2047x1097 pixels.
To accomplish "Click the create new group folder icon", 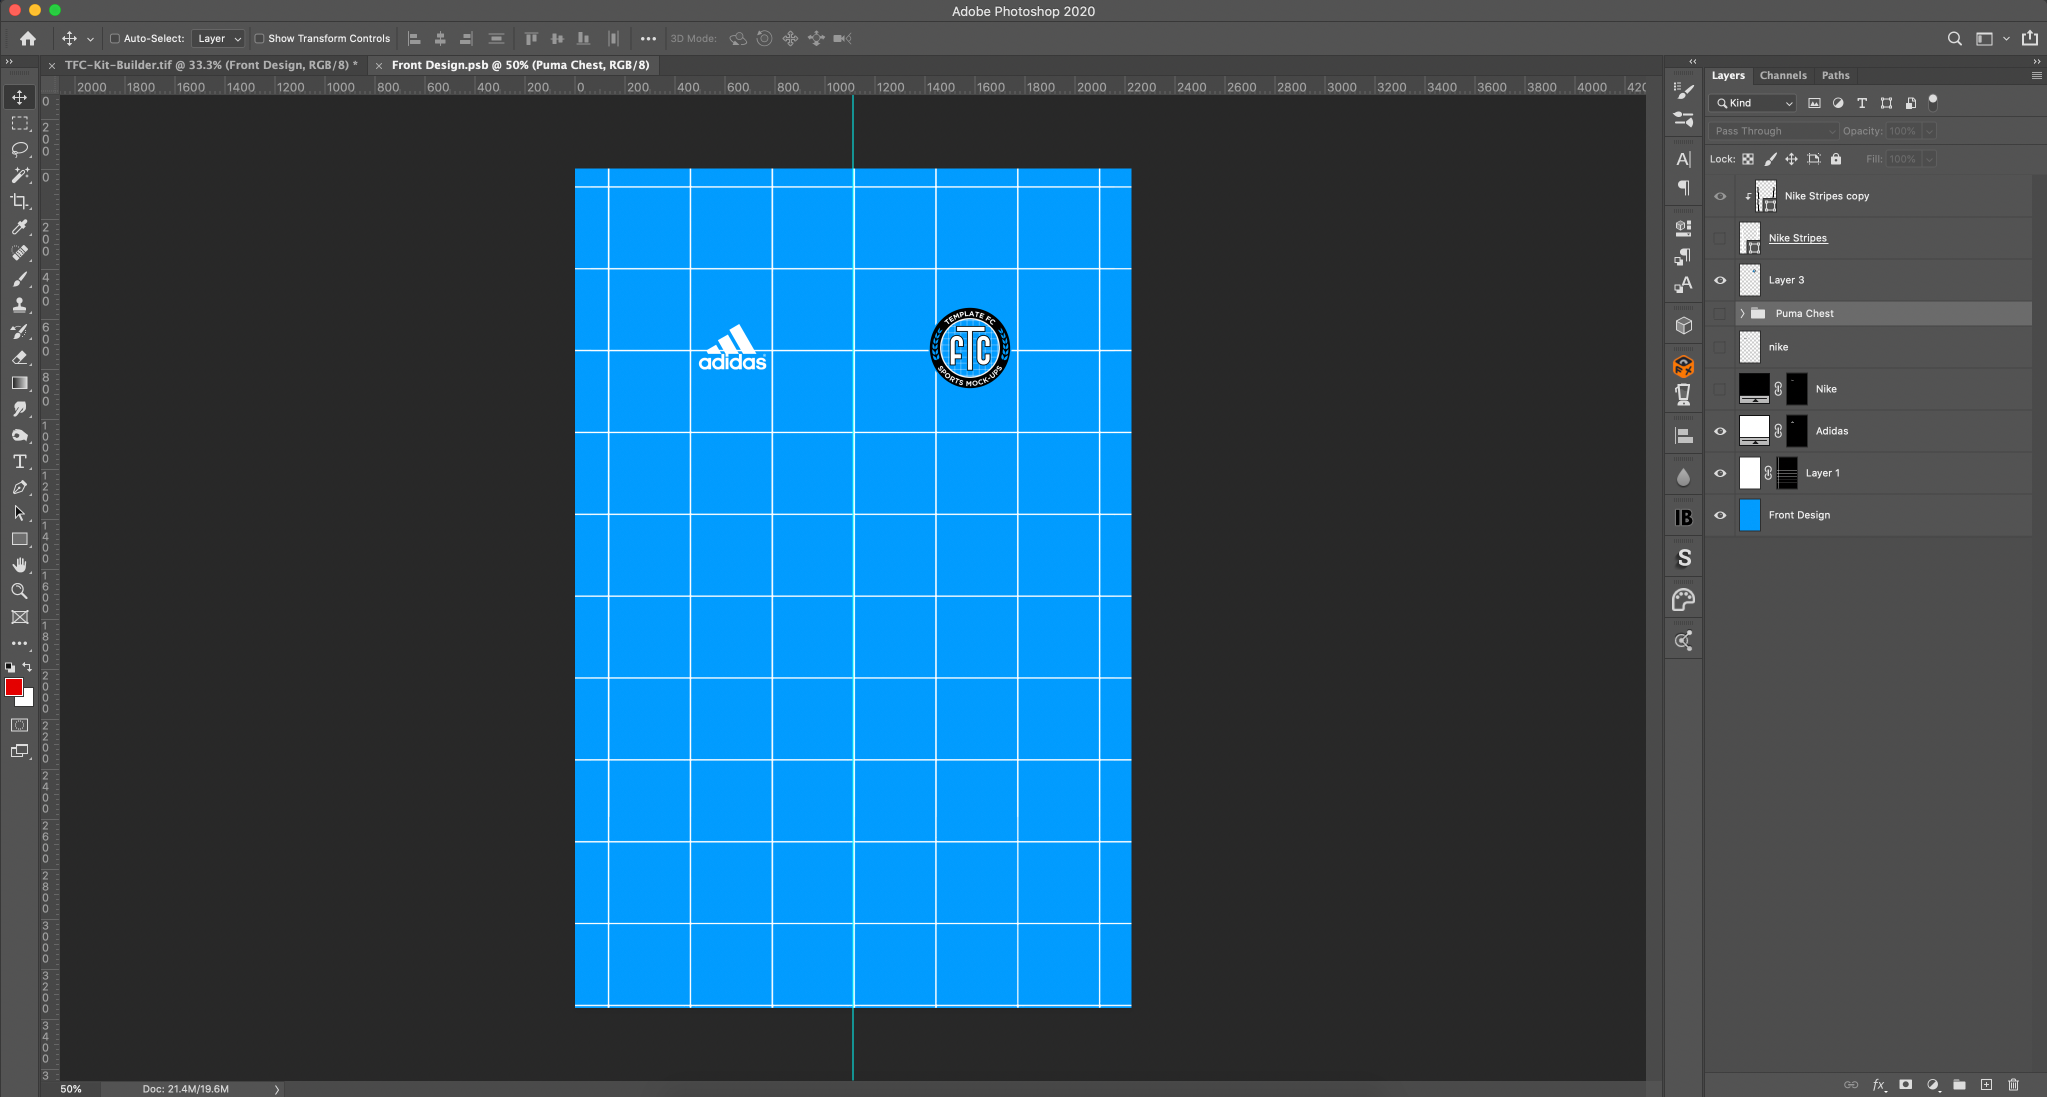I will point(1959,1084).
